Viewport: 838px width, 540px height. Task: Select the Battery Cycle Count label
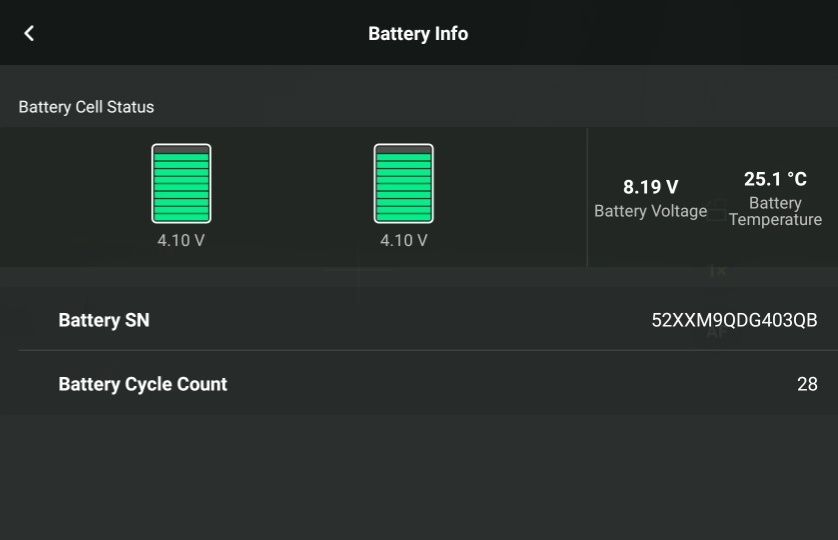click(x=143, y=384)
